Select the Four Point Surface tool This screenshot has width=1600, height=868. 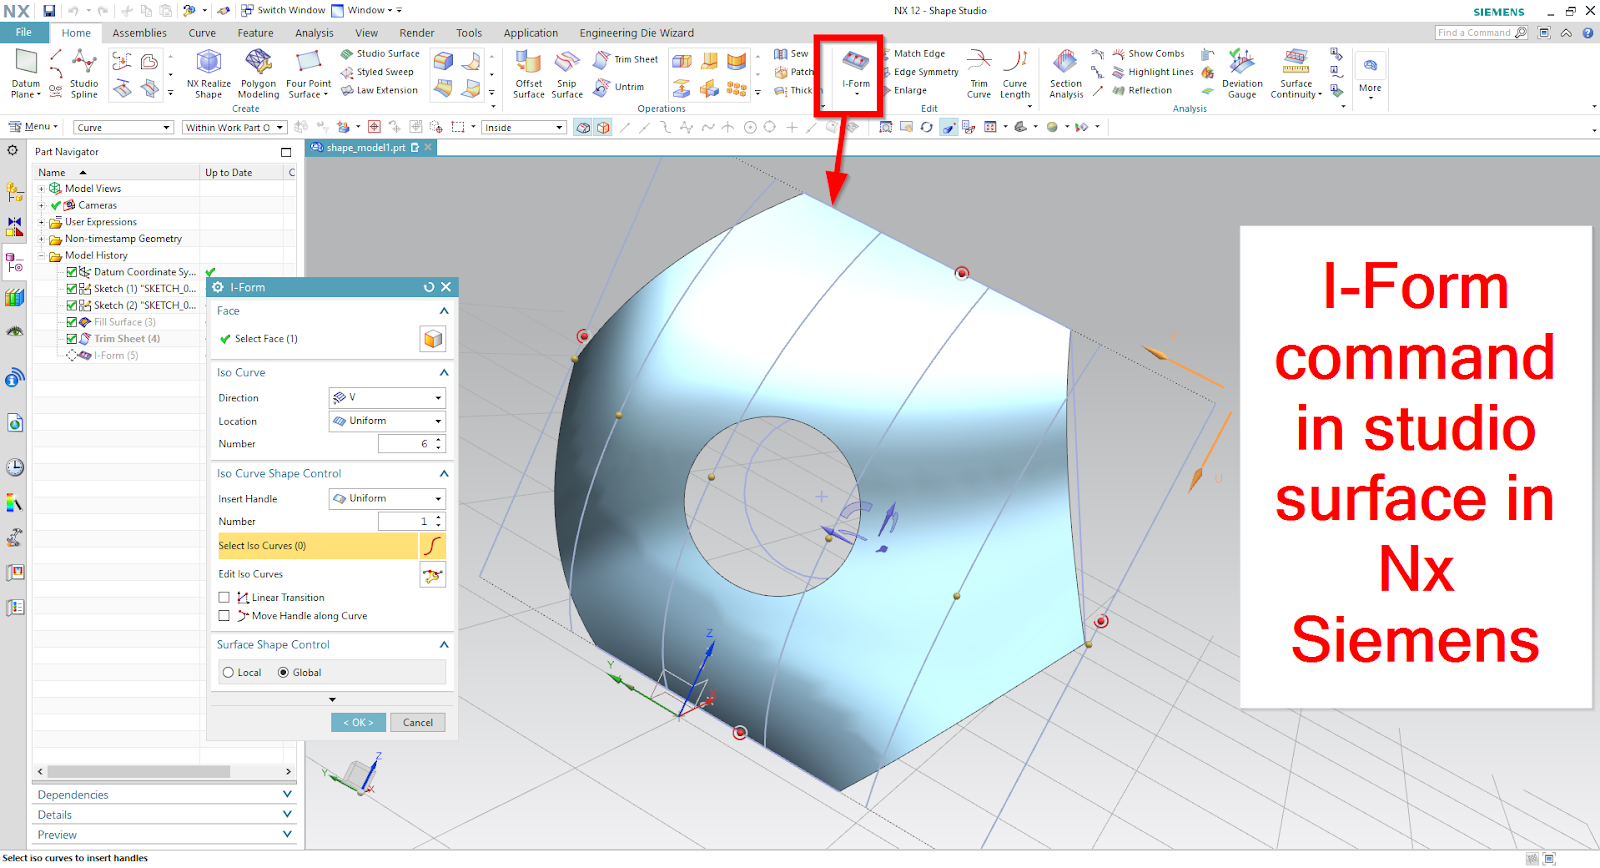(x=308, y=74)
